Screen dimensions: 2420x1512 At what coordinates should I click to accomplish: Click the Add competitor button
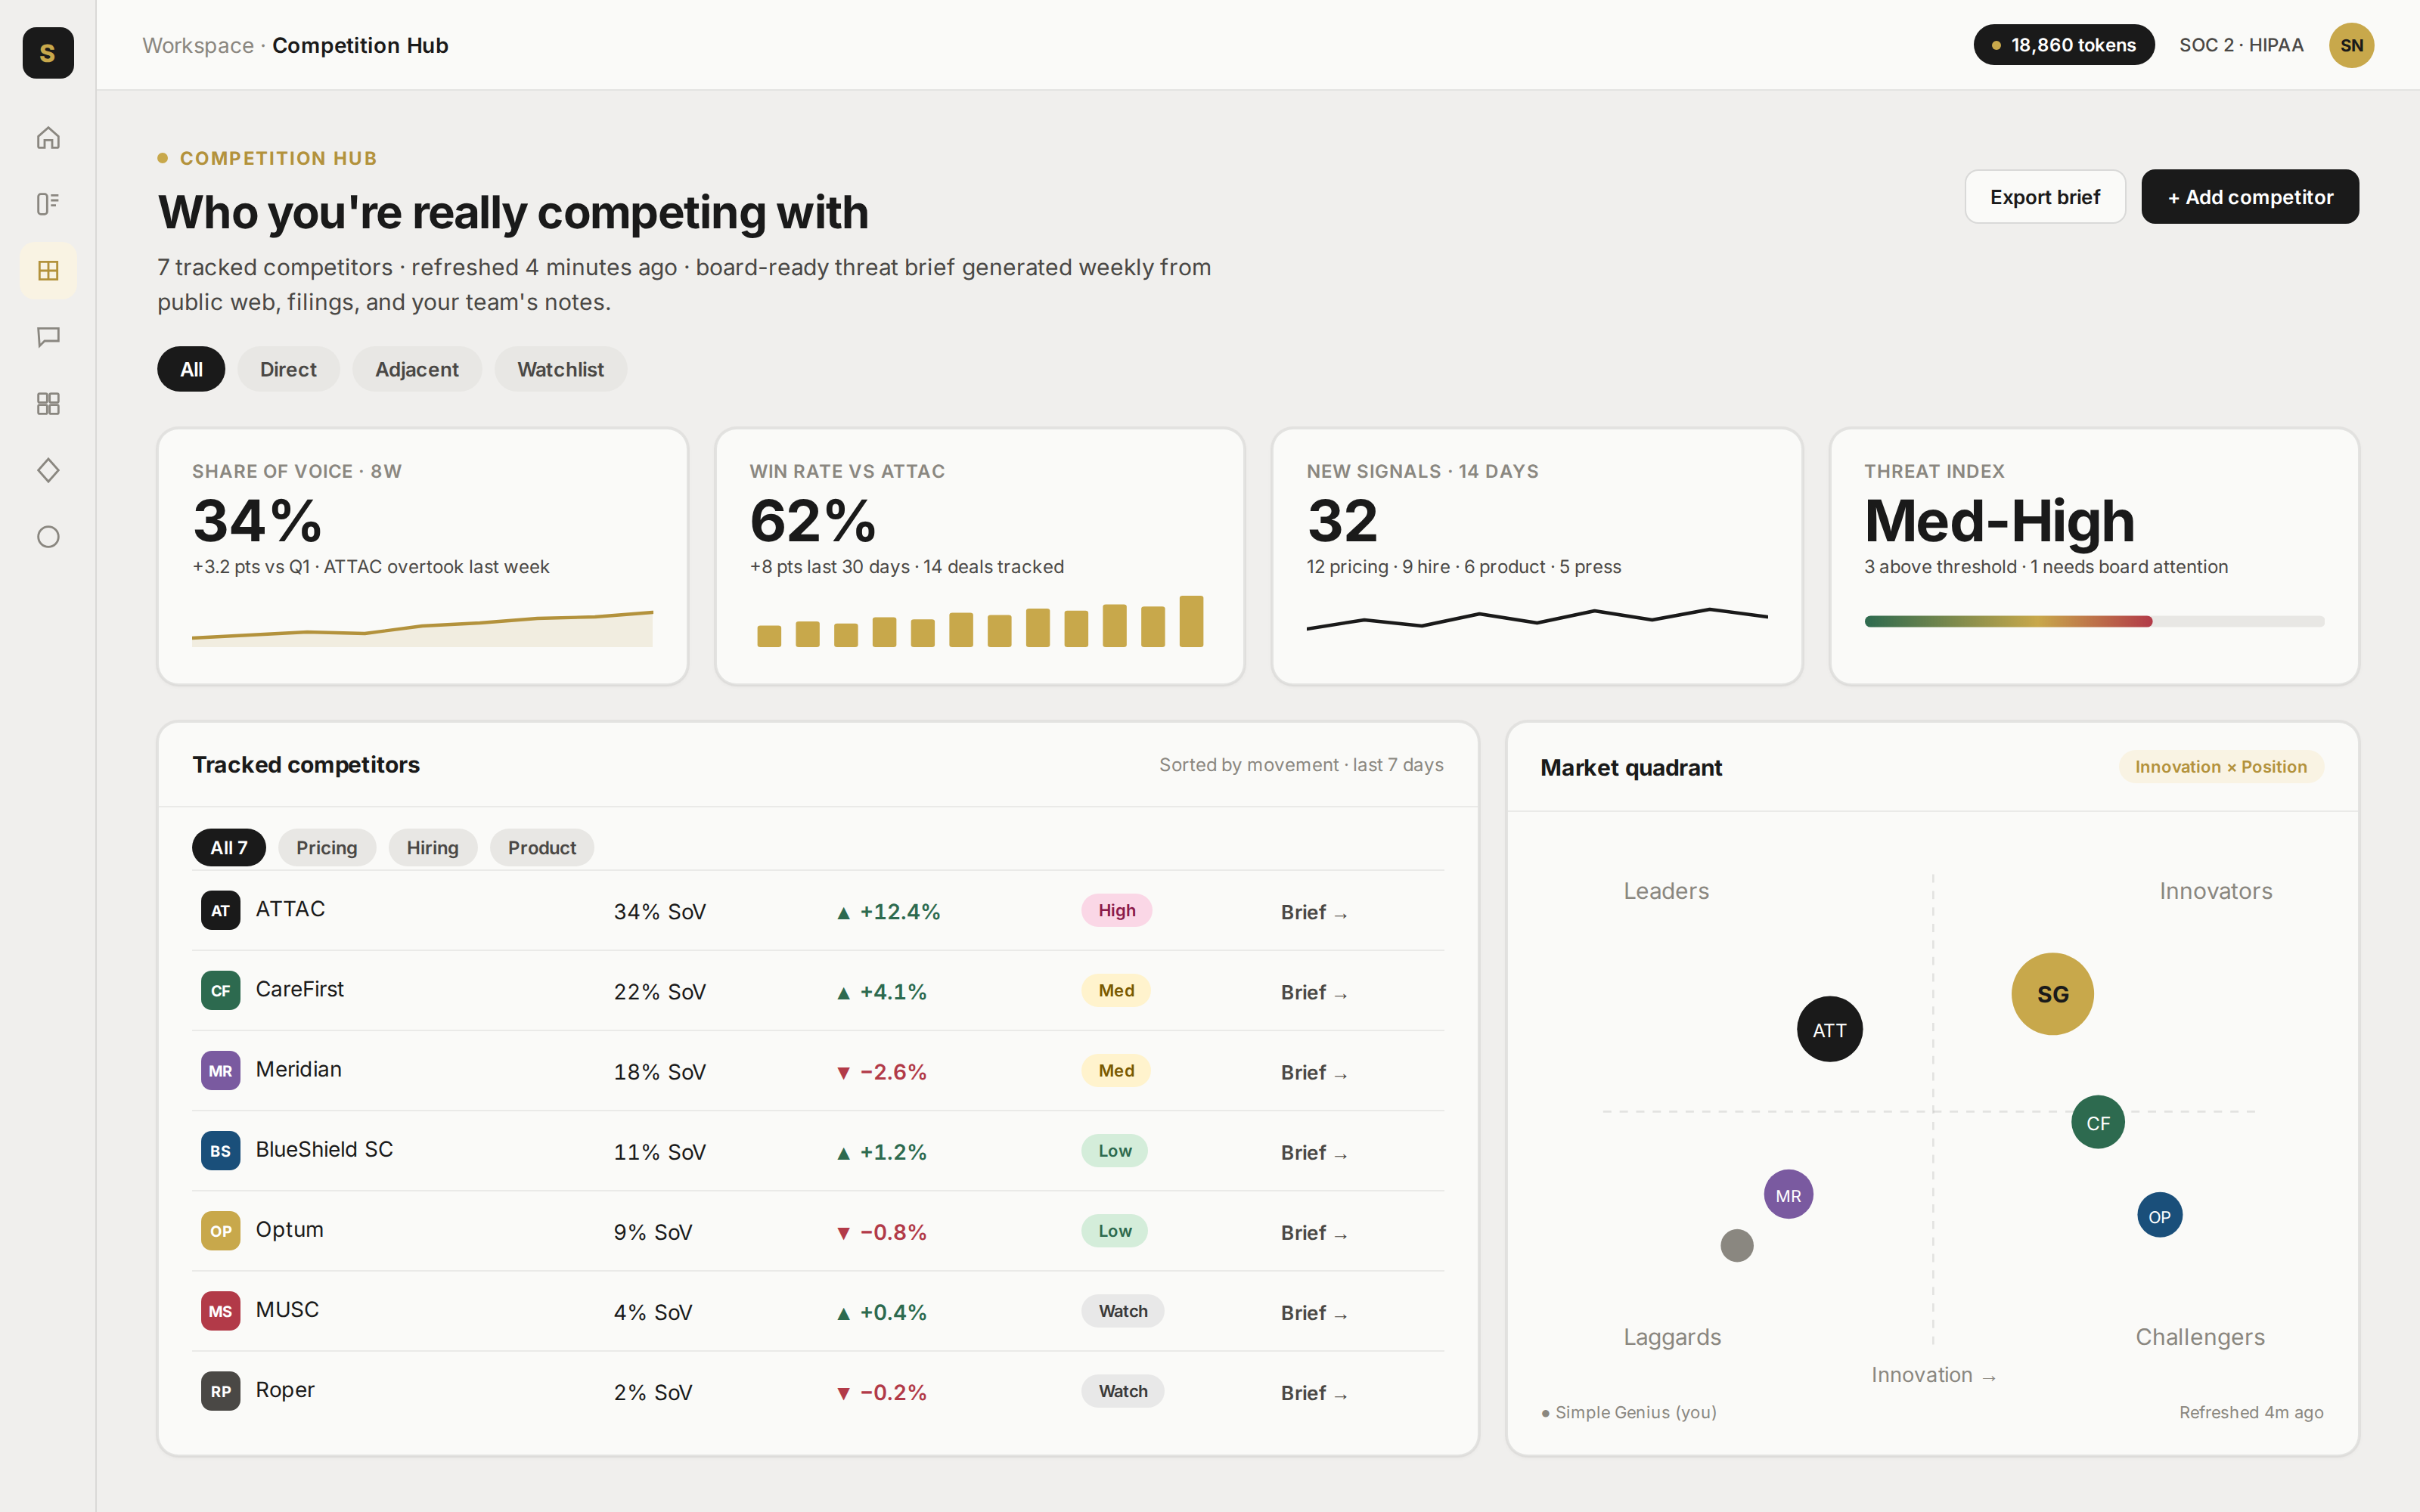[x=2249, y=197]
